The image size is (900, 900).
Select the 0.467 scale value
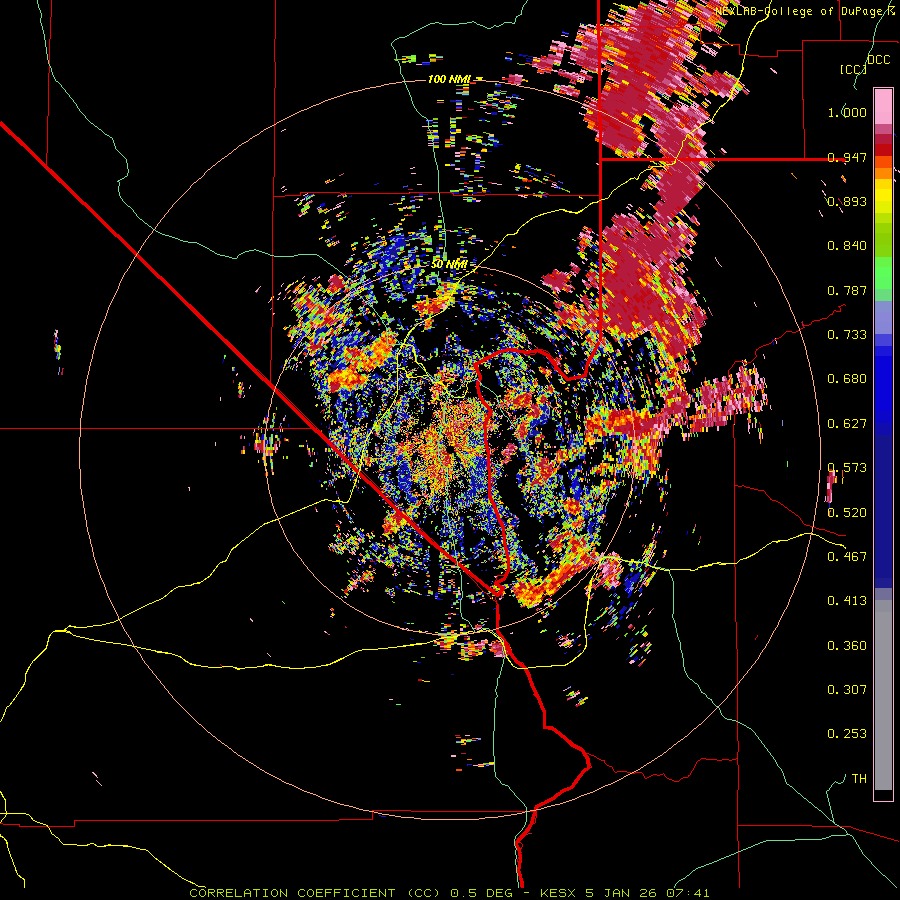[x=847, y=557]
